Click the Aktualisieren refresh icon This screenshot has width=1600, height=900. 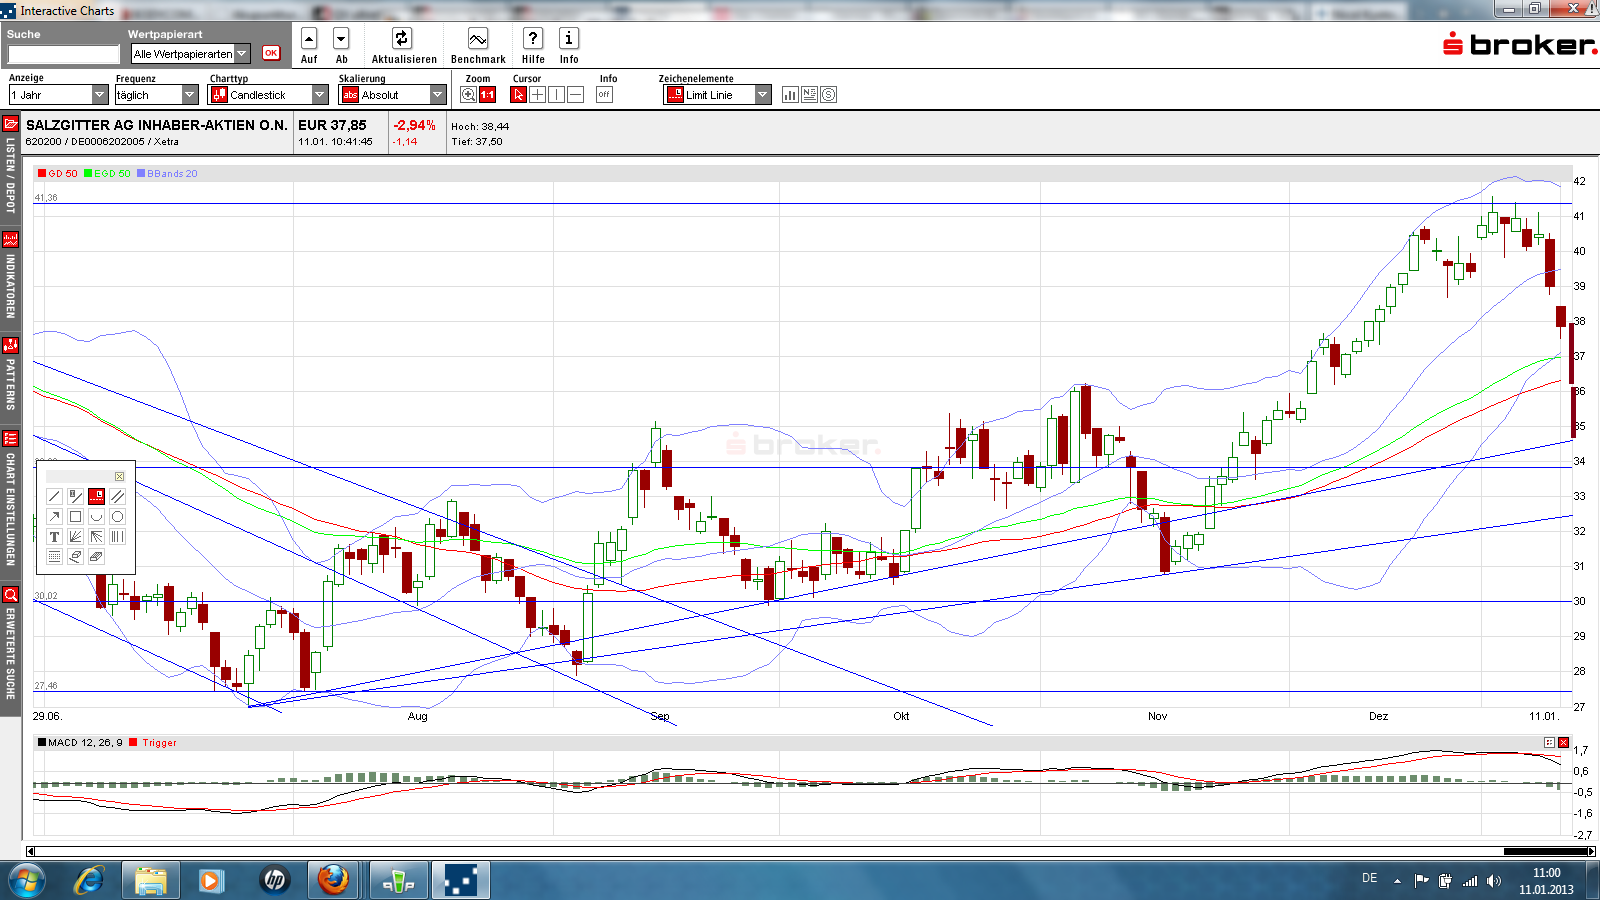[x=401, y=39]
